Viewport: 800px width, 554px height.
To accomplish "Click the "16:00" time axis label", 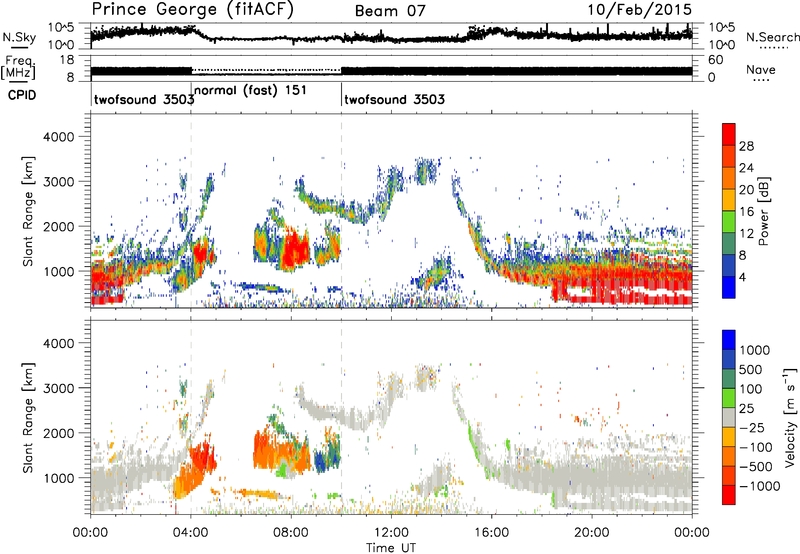I will 491,533.
